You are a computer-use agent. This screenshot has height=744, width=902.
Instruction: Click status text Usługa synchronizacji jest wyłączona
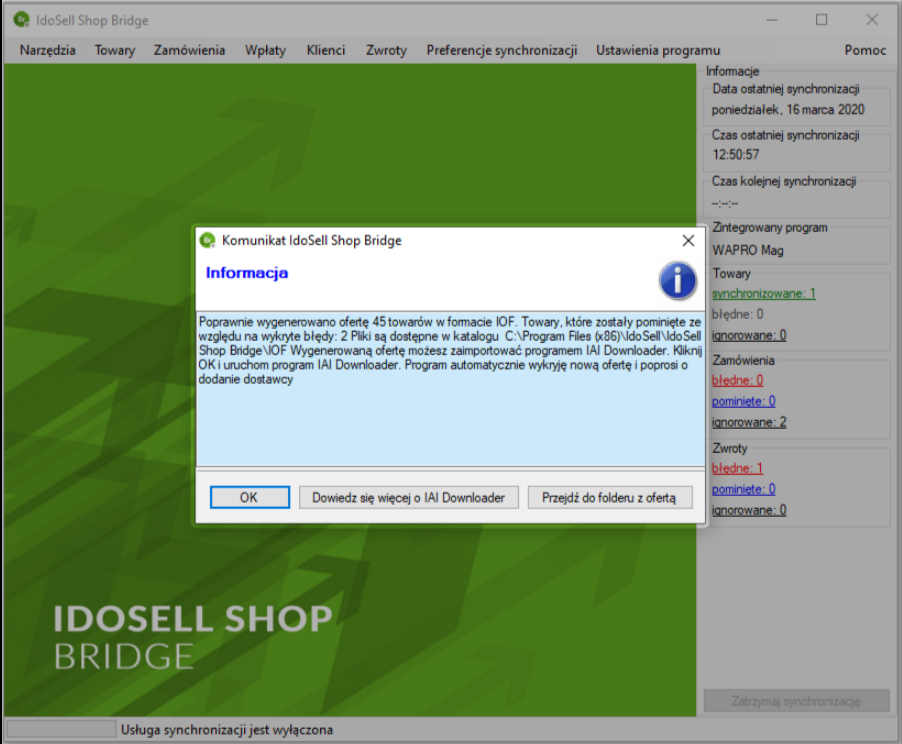(227, 730)
